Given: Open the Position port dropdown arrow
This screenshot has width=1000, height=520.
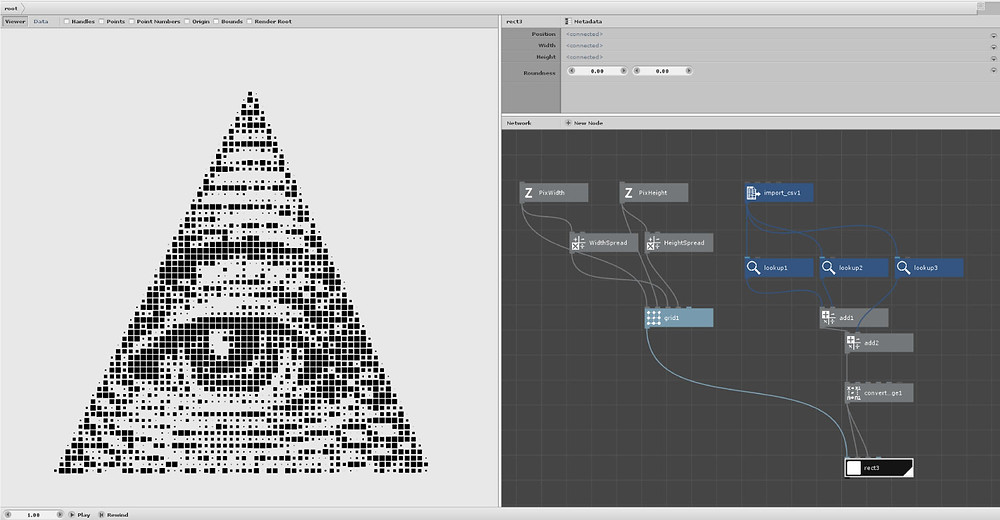Looking at the screenshot, I should pyautogui.click(x=993, y=36).
